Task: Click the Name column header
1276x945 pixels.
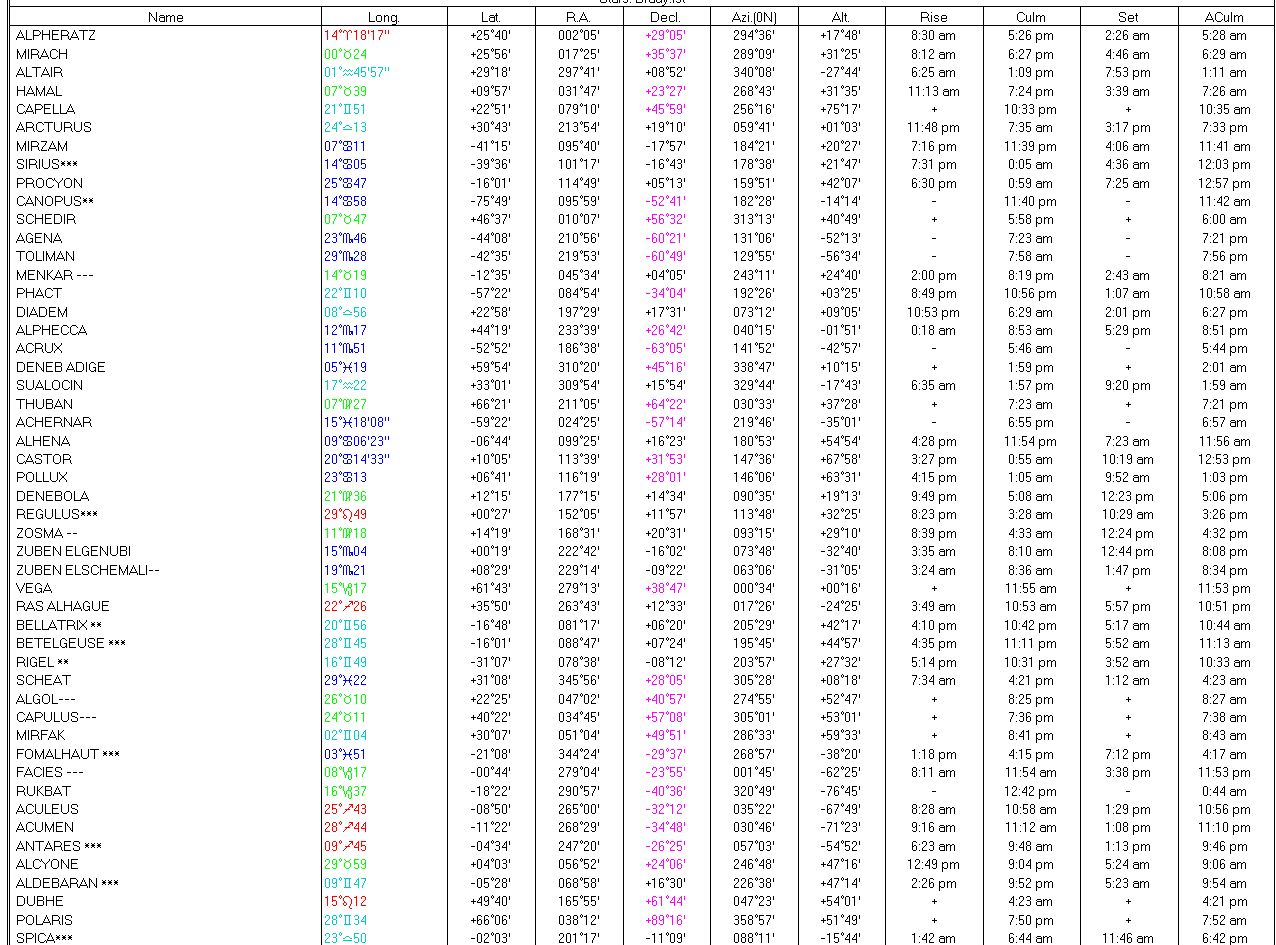Action: click(x=165, y=17)
